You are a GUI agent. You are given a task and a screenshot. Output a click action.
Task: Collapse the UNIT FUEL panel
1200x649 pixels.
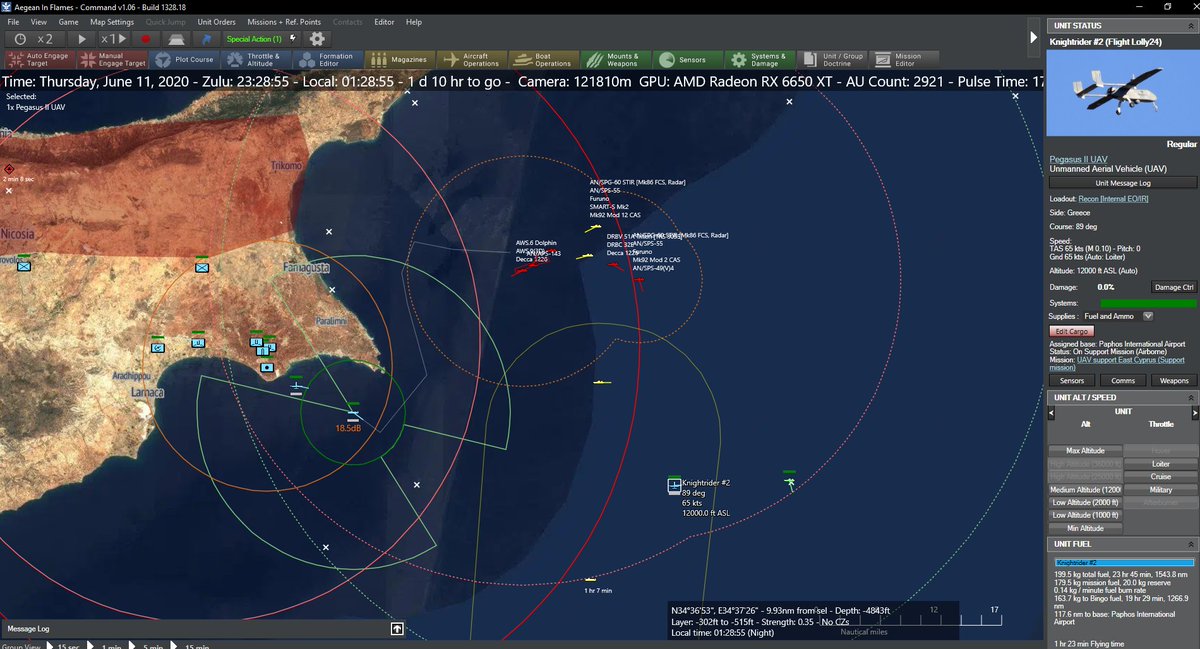point(1191,543)
